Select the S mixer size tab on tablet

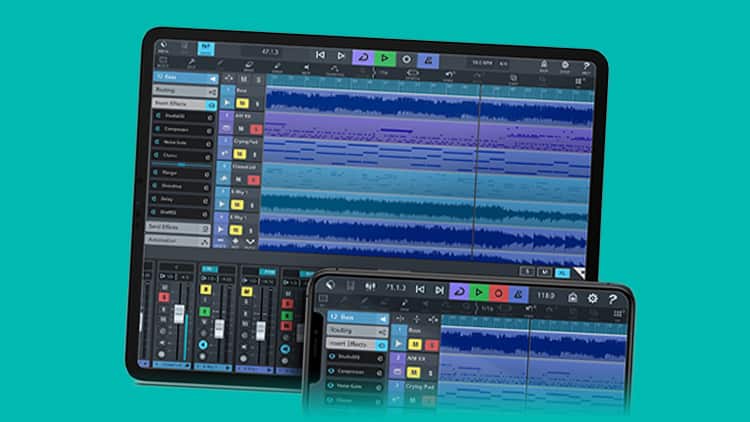tap(527, 272)
